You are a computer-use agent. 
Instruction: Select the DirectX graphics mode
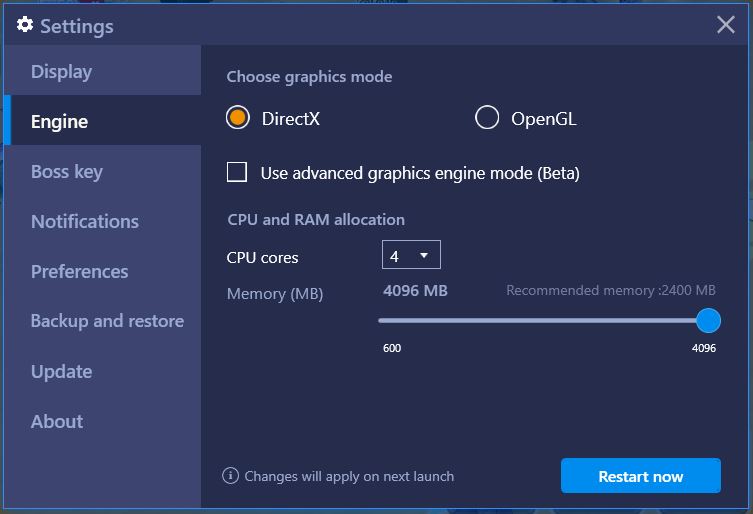tap(238, 118)
